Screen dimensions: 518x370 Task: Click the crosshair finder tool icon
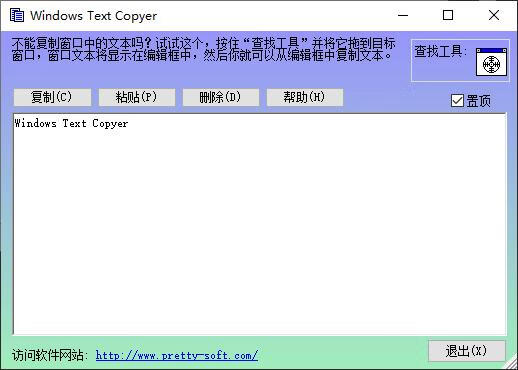click(x=491, y=62)
